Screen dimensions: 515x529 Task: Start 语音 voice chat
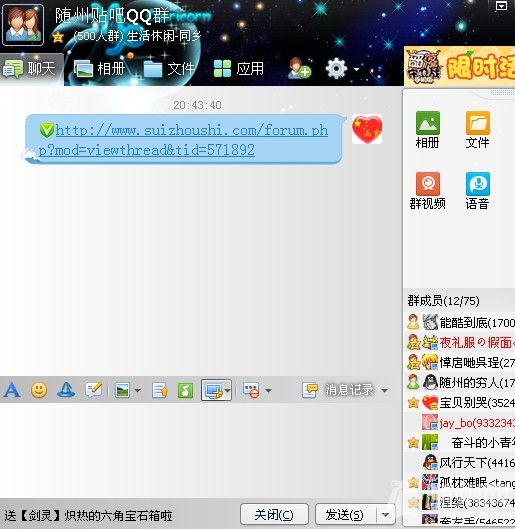pyautogui.click(x=478, y=191)
